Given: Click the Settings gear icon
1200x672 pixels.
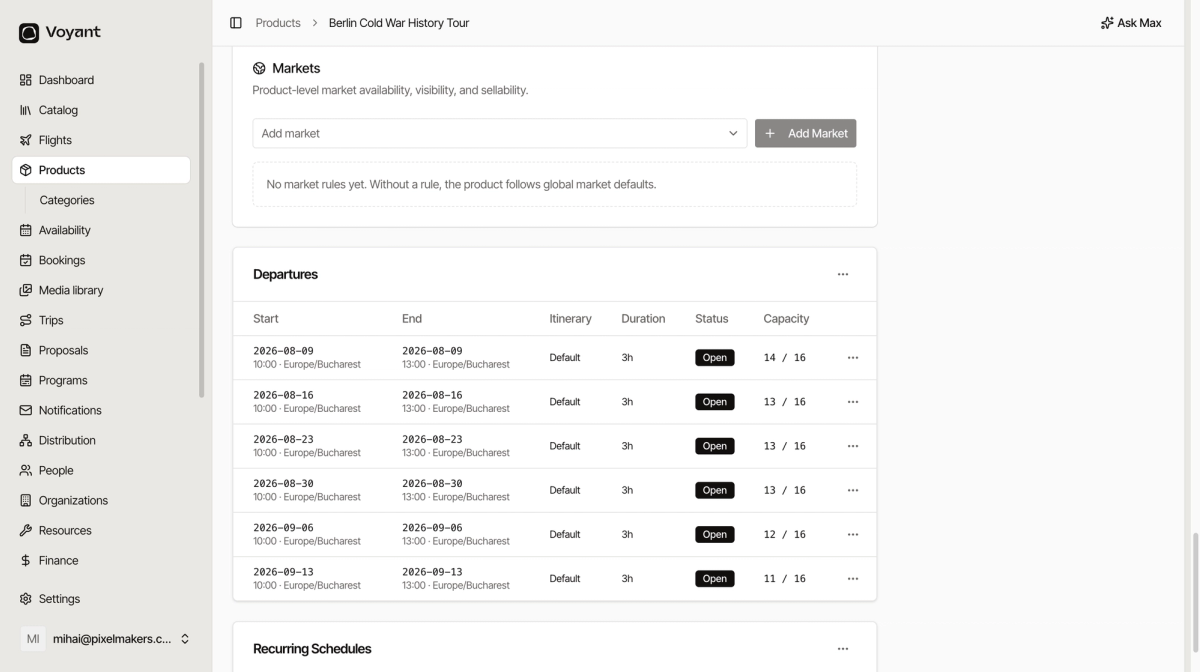Looking at the screenshot, I should tap(26, 599).
